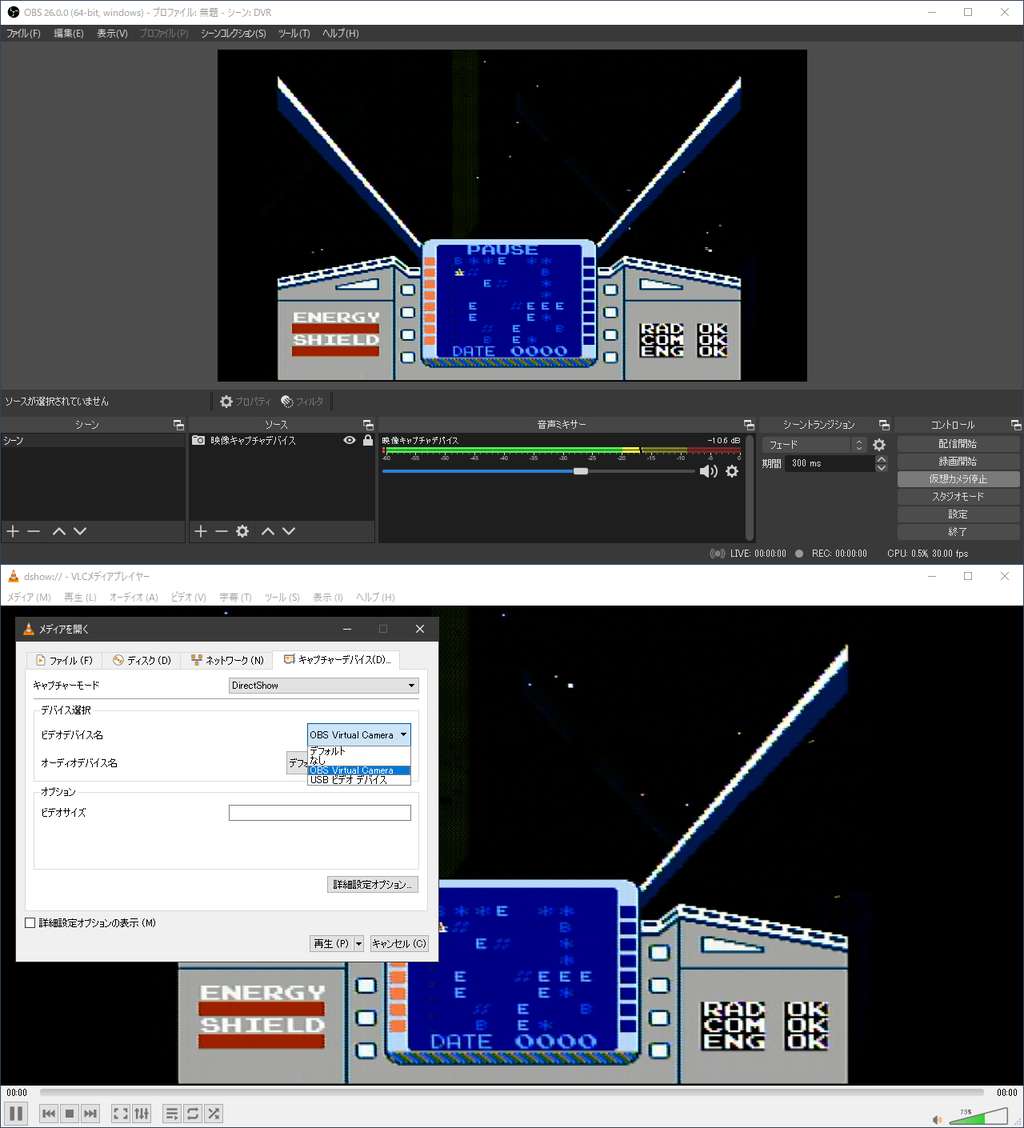Remove the selected source with the minus icon
Screen dimensions: 1024x1128
click(x=222, y=531)
